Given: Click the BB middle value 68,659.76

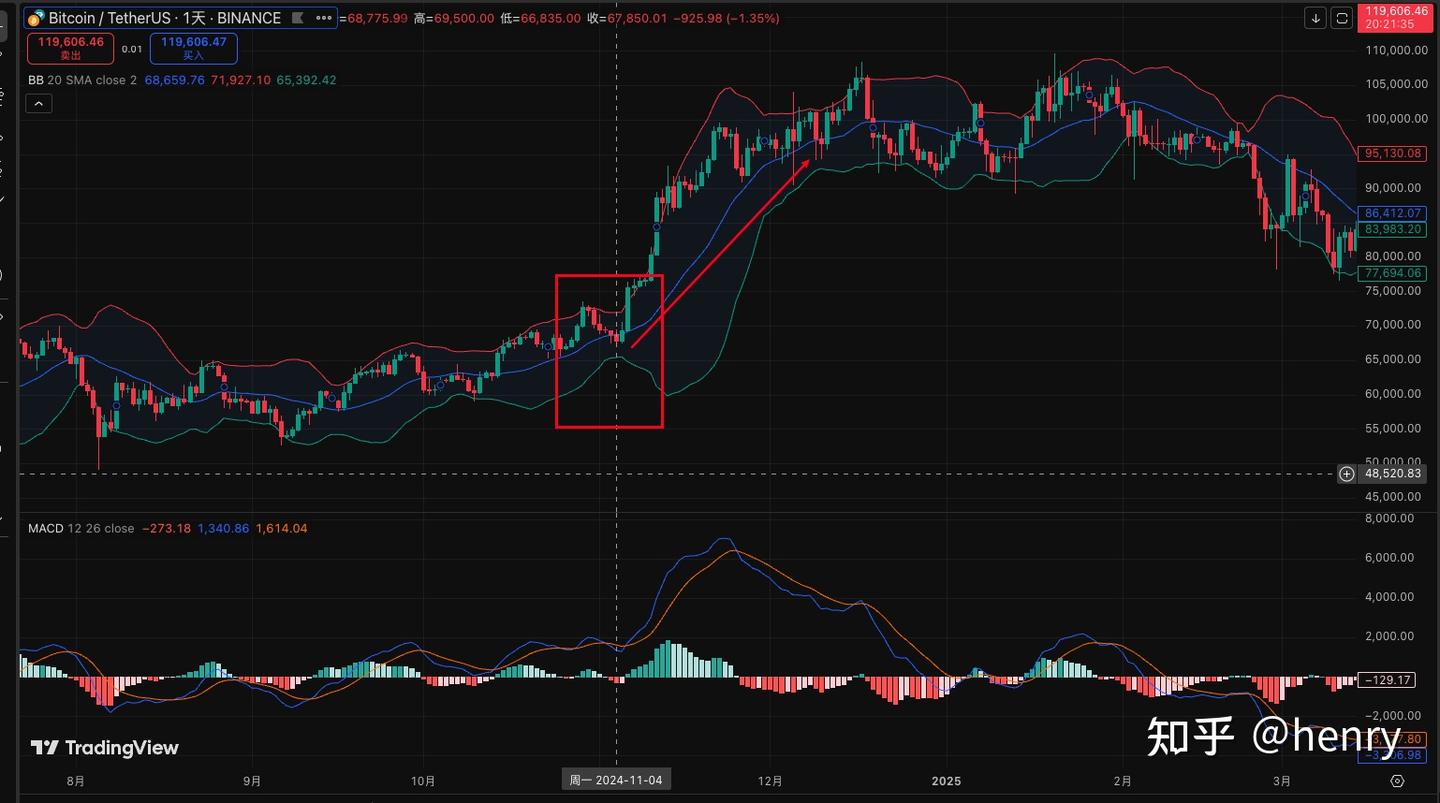Looking at the screenshot, I should (x=175, y=80).
